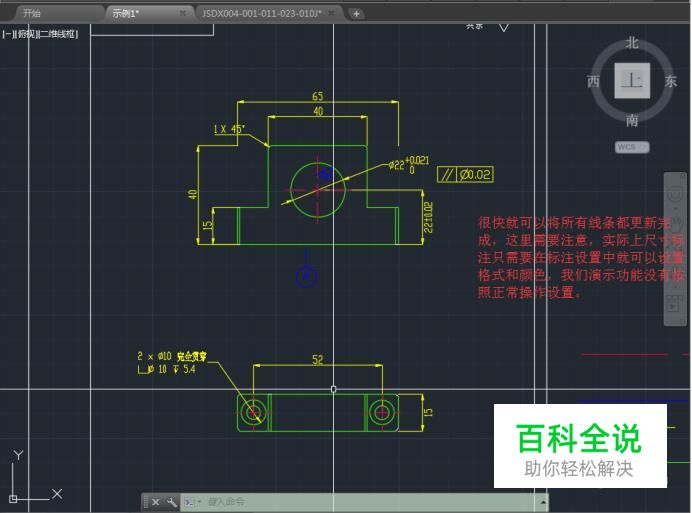692x513 pixels.
Task: Expand the command line history arrow
Action: pyautogui.click(x=543, y=502)
